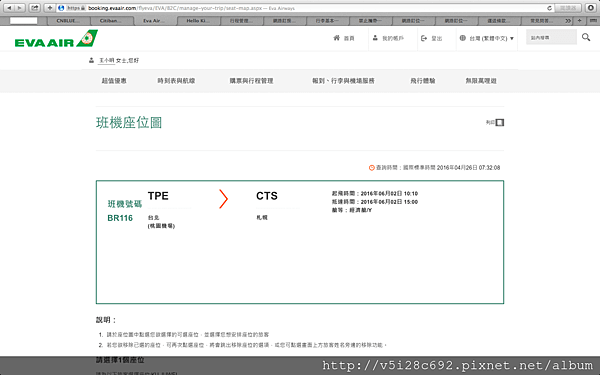Click the browser reload icon
The width and height of the screenshot is (600, 375).
coord(549,8)
